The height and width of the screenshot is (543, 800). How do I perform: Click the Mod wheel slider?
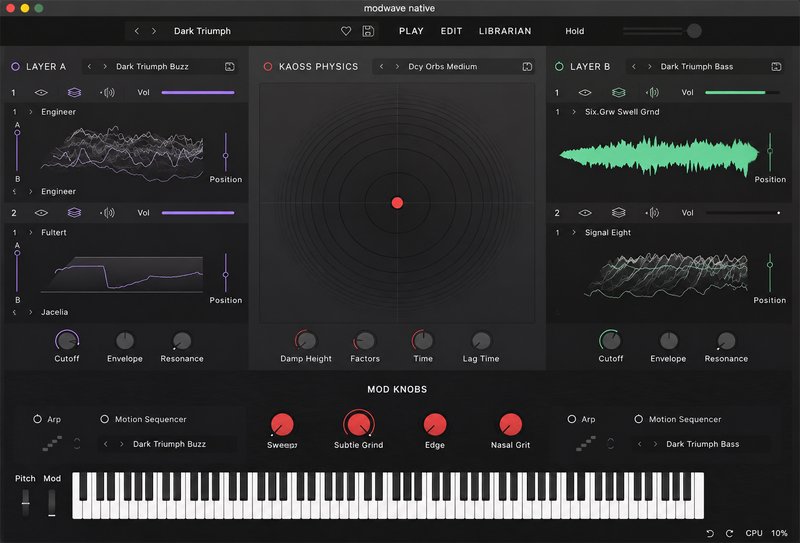pos(52,502)
